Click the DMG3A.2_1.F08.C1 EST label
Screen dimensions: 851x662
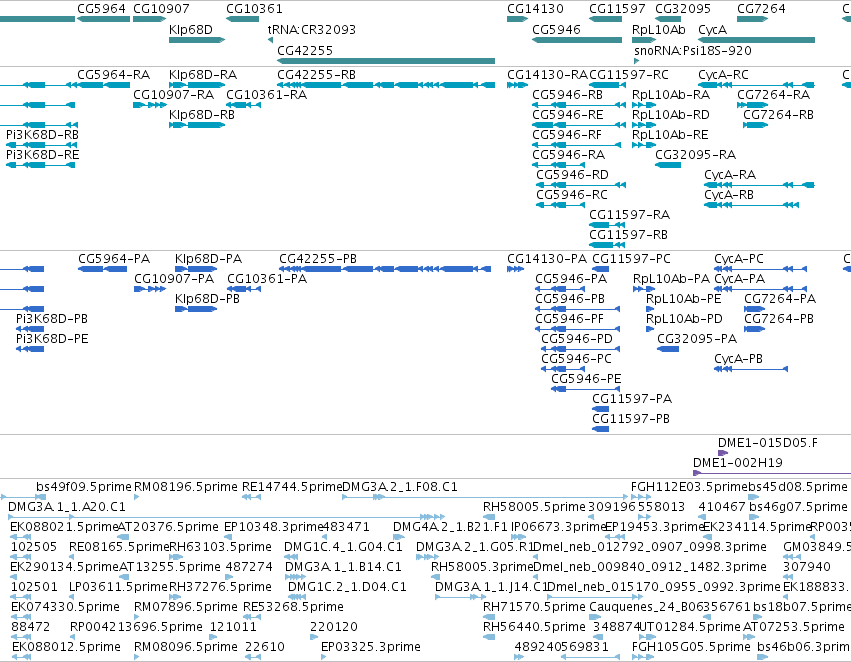pyautogui.click(x=400, y=487)
